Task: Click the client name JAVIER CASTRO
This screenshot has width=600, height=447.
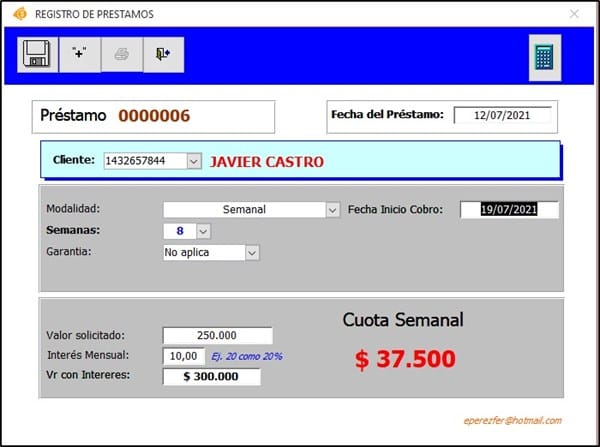Action: click(x=267, y=162)
